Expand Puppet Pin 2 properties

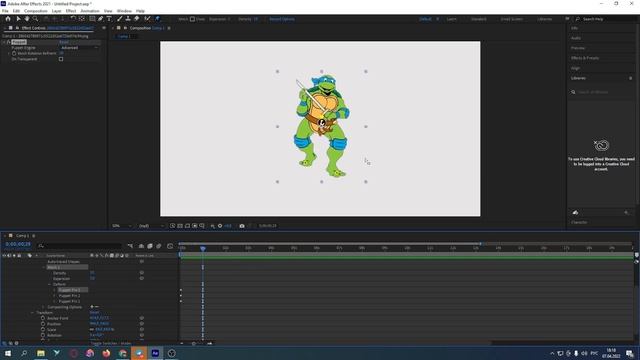pos(55,296)
